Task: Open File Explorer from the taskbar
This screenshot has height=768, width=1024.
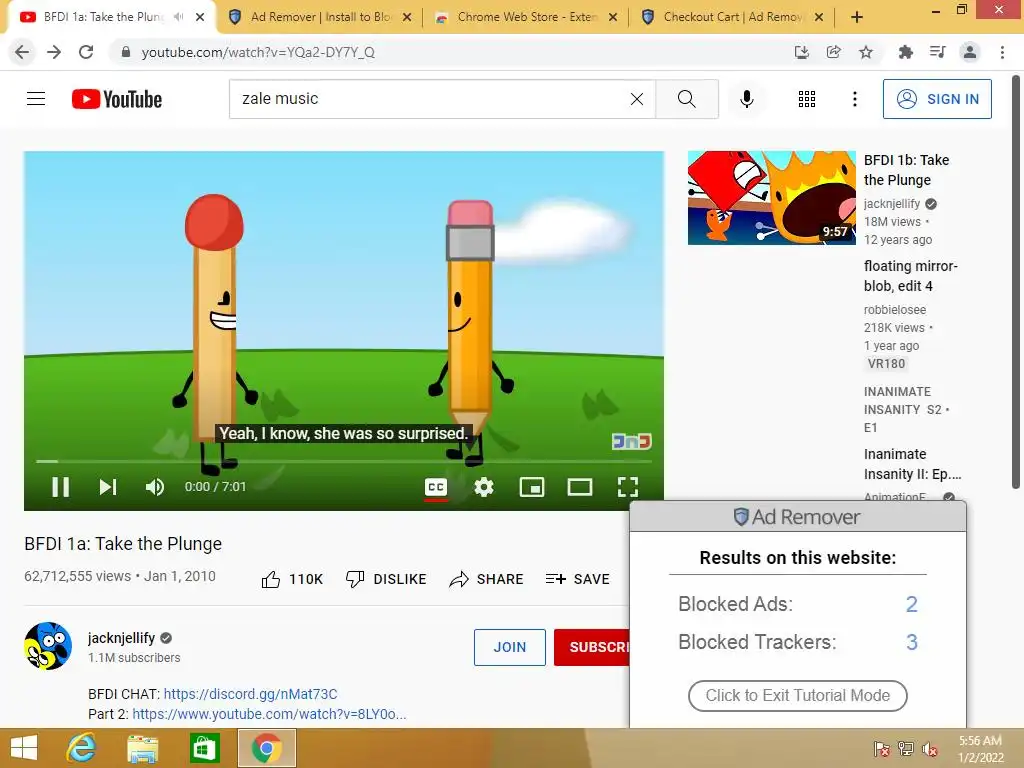Action: click(x=142, y=748)
